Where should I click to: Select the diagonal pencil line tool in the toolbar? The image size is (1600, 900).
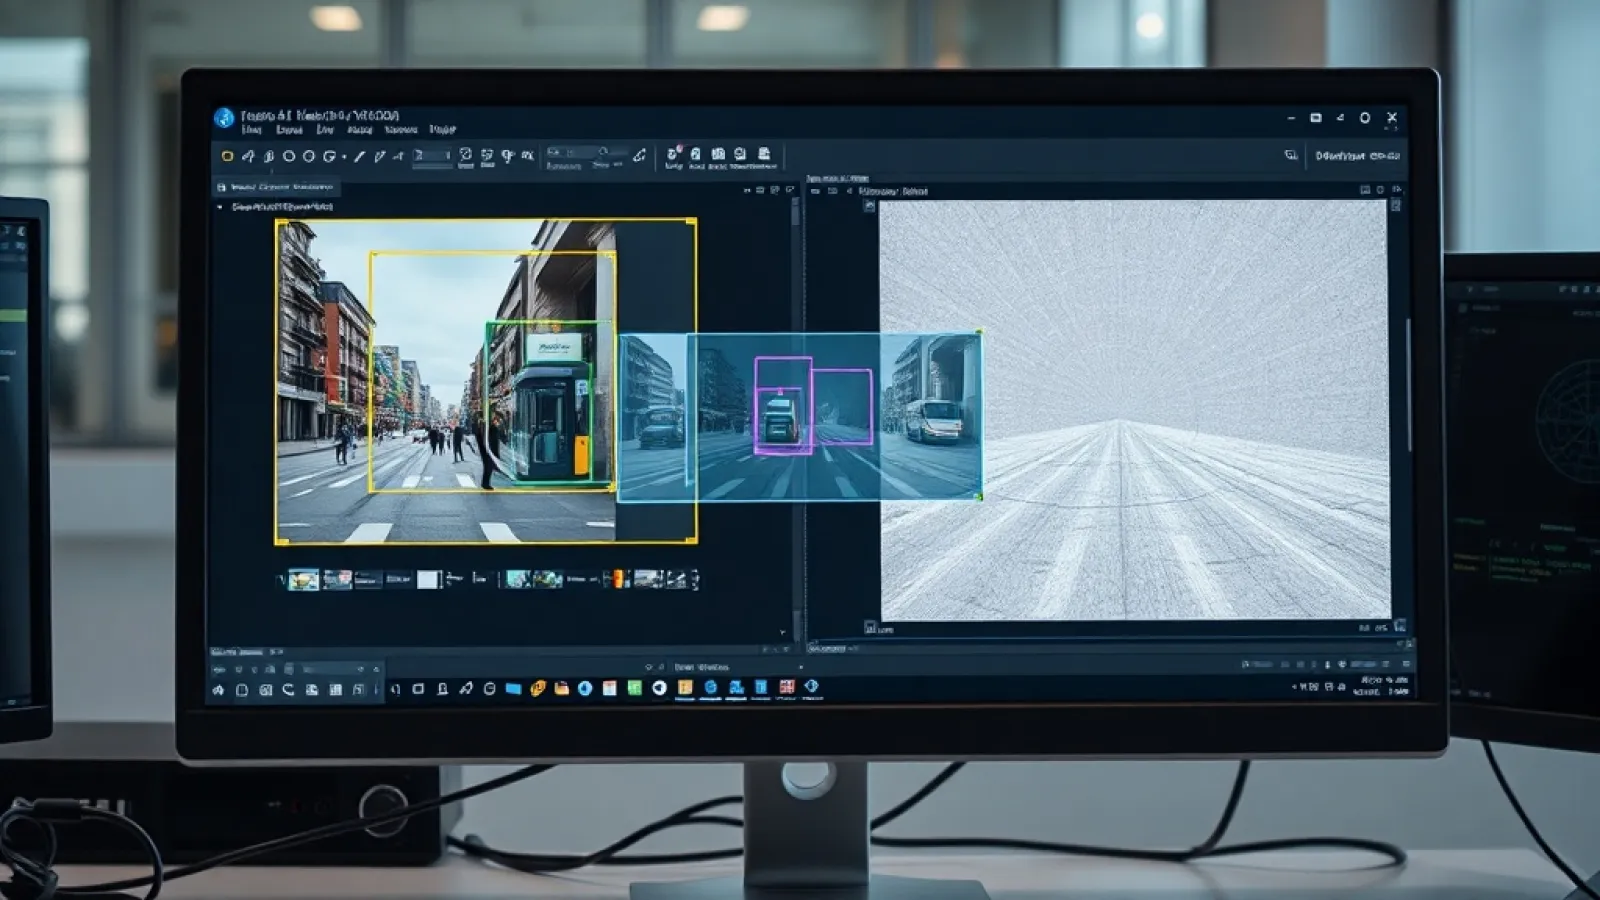click(359, 156)
